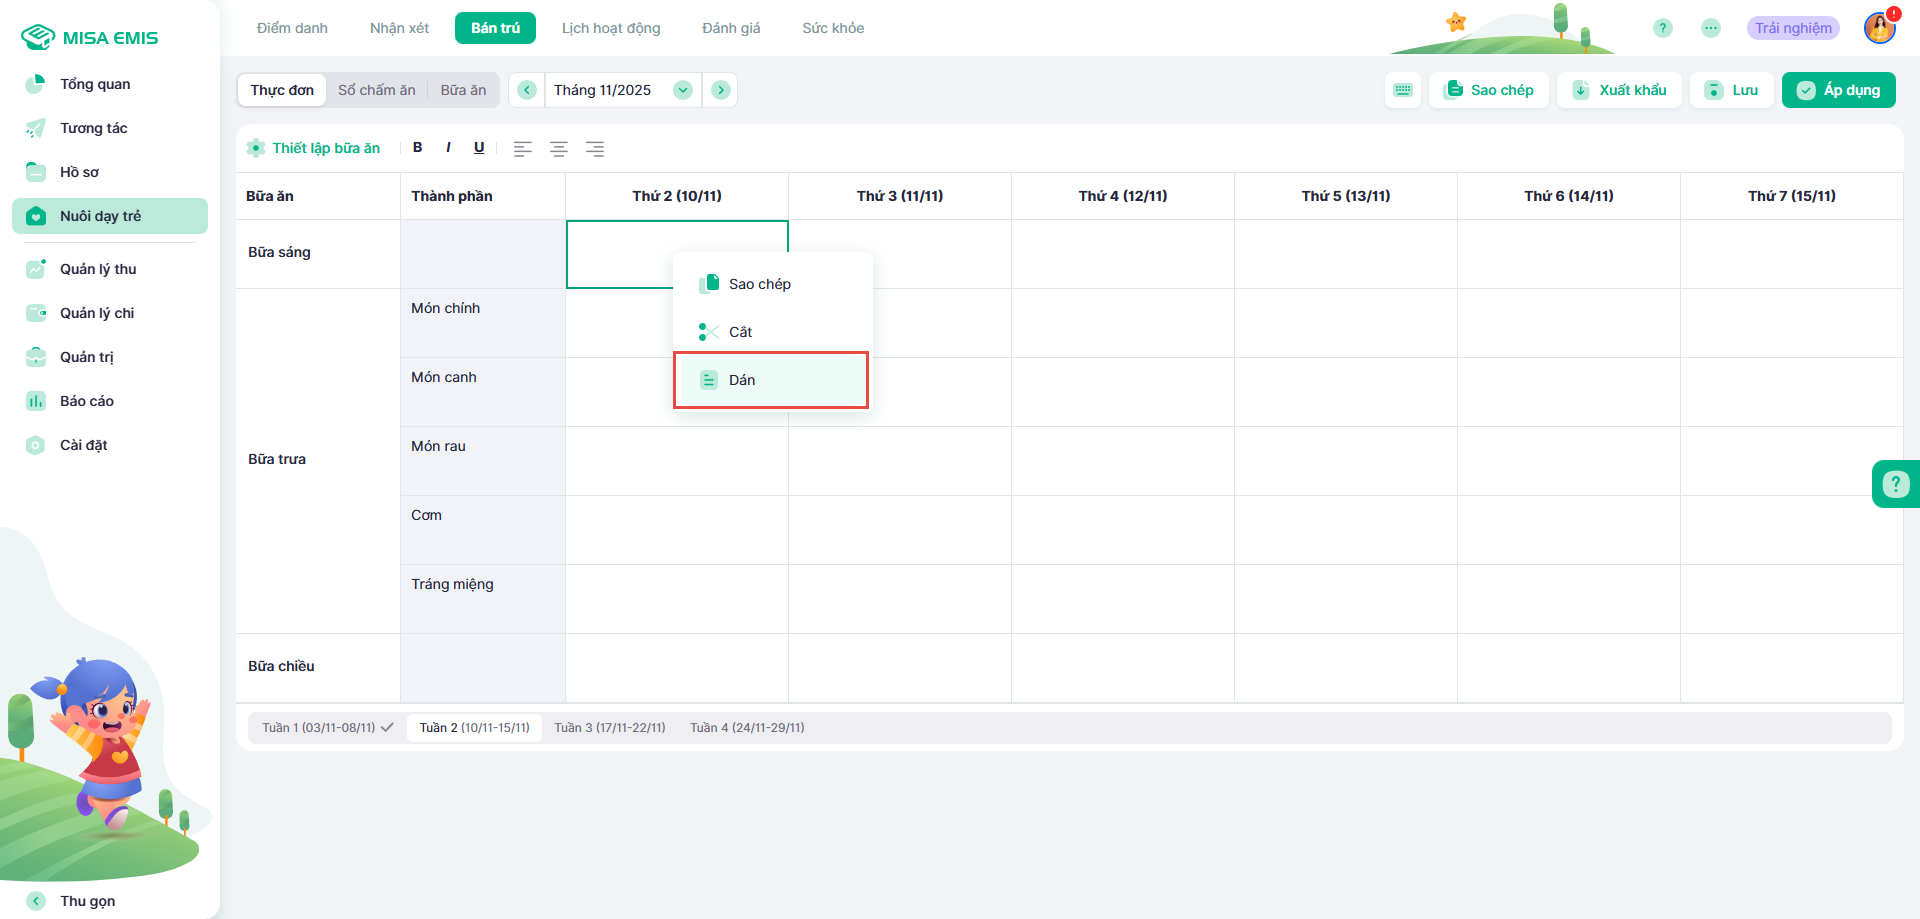This screenshot has height=919, width=1920.
Task: Click the keyboard shortcuts icon
Action: click(1402, 90)
